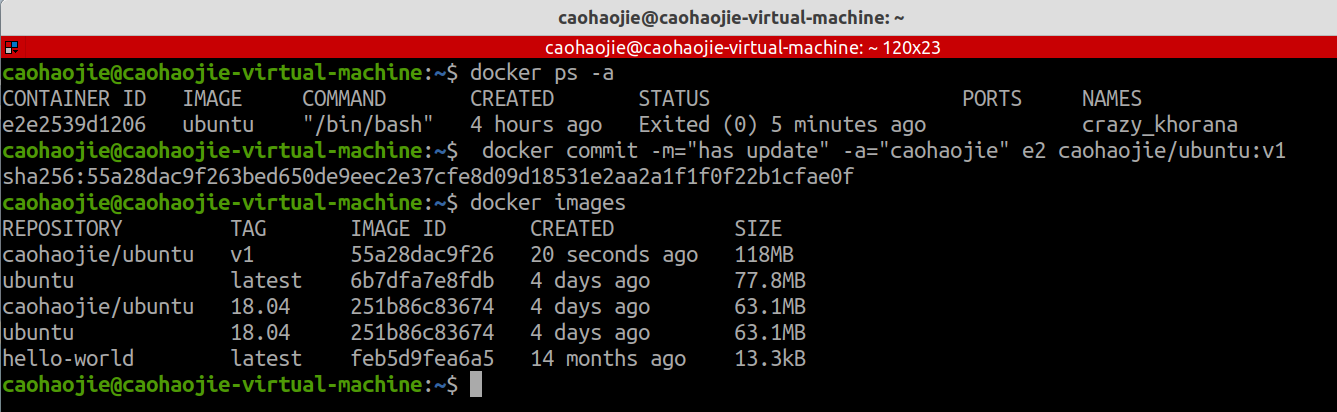Image resolution: width=1337 pixels, height=412 pixels.
Task: Click the image ID feb5d9fea6a5
Action: pyautogui.click(x=422, y=358)
